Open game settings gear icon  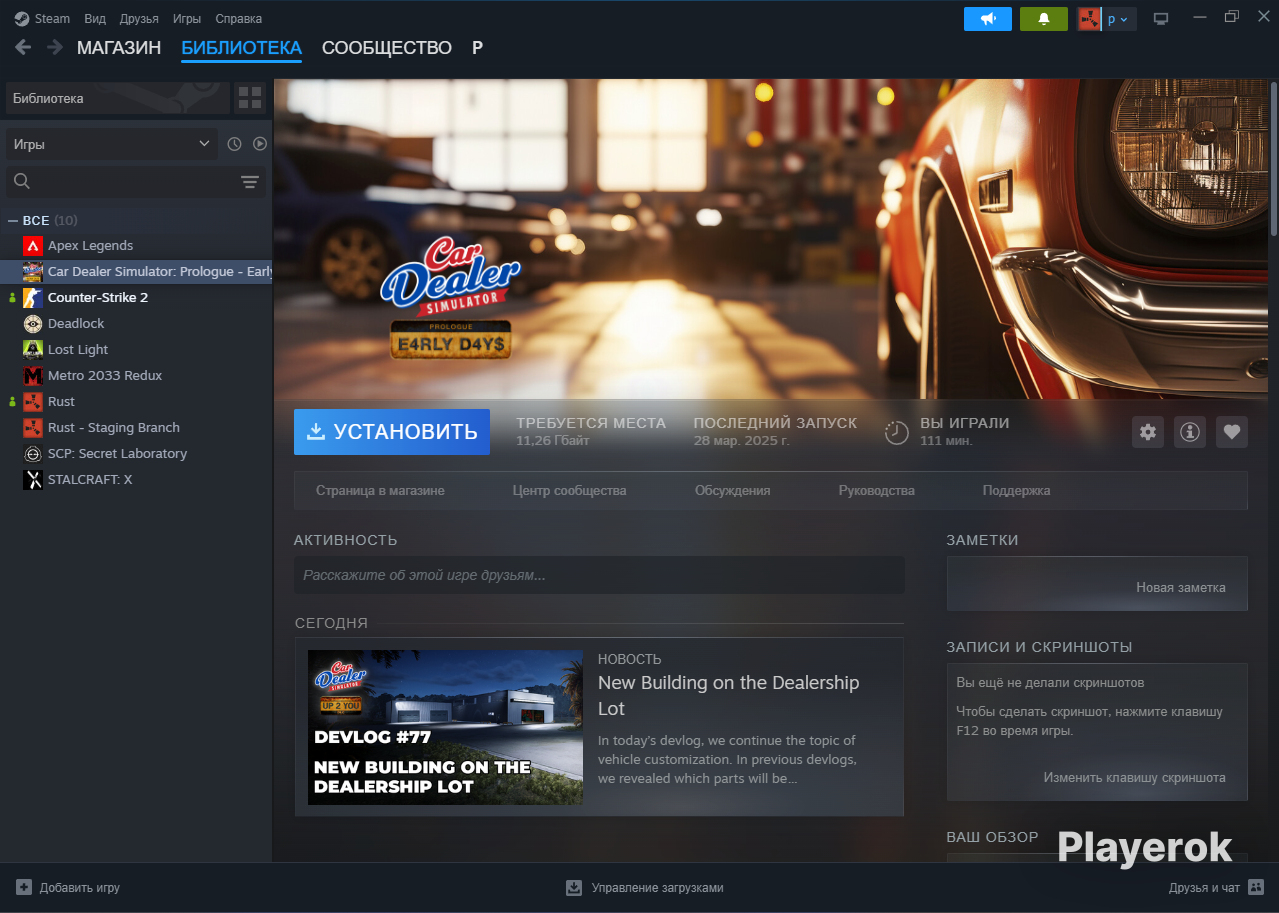tap(1148, 432)
